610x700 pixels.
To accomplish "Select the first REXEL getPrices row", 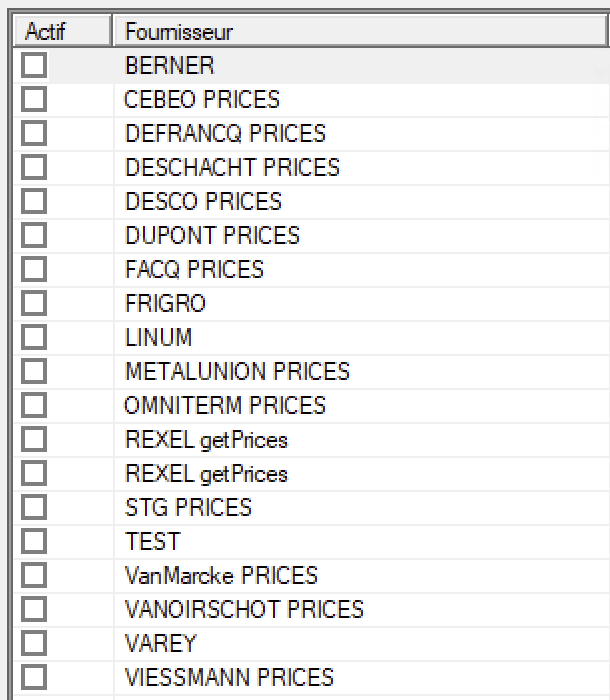I will click(x=311, y=440).
